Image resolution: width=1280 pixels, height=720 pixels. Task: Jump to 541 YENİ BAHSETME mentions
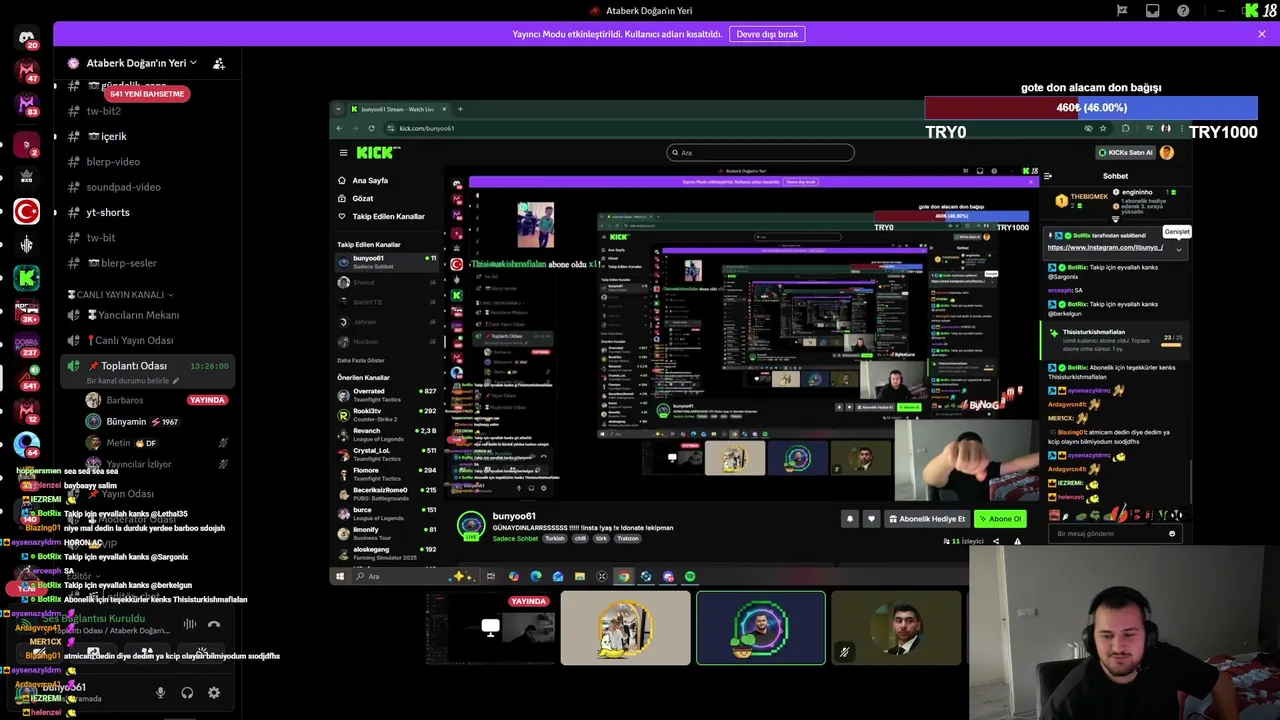(x=147, y=94)
